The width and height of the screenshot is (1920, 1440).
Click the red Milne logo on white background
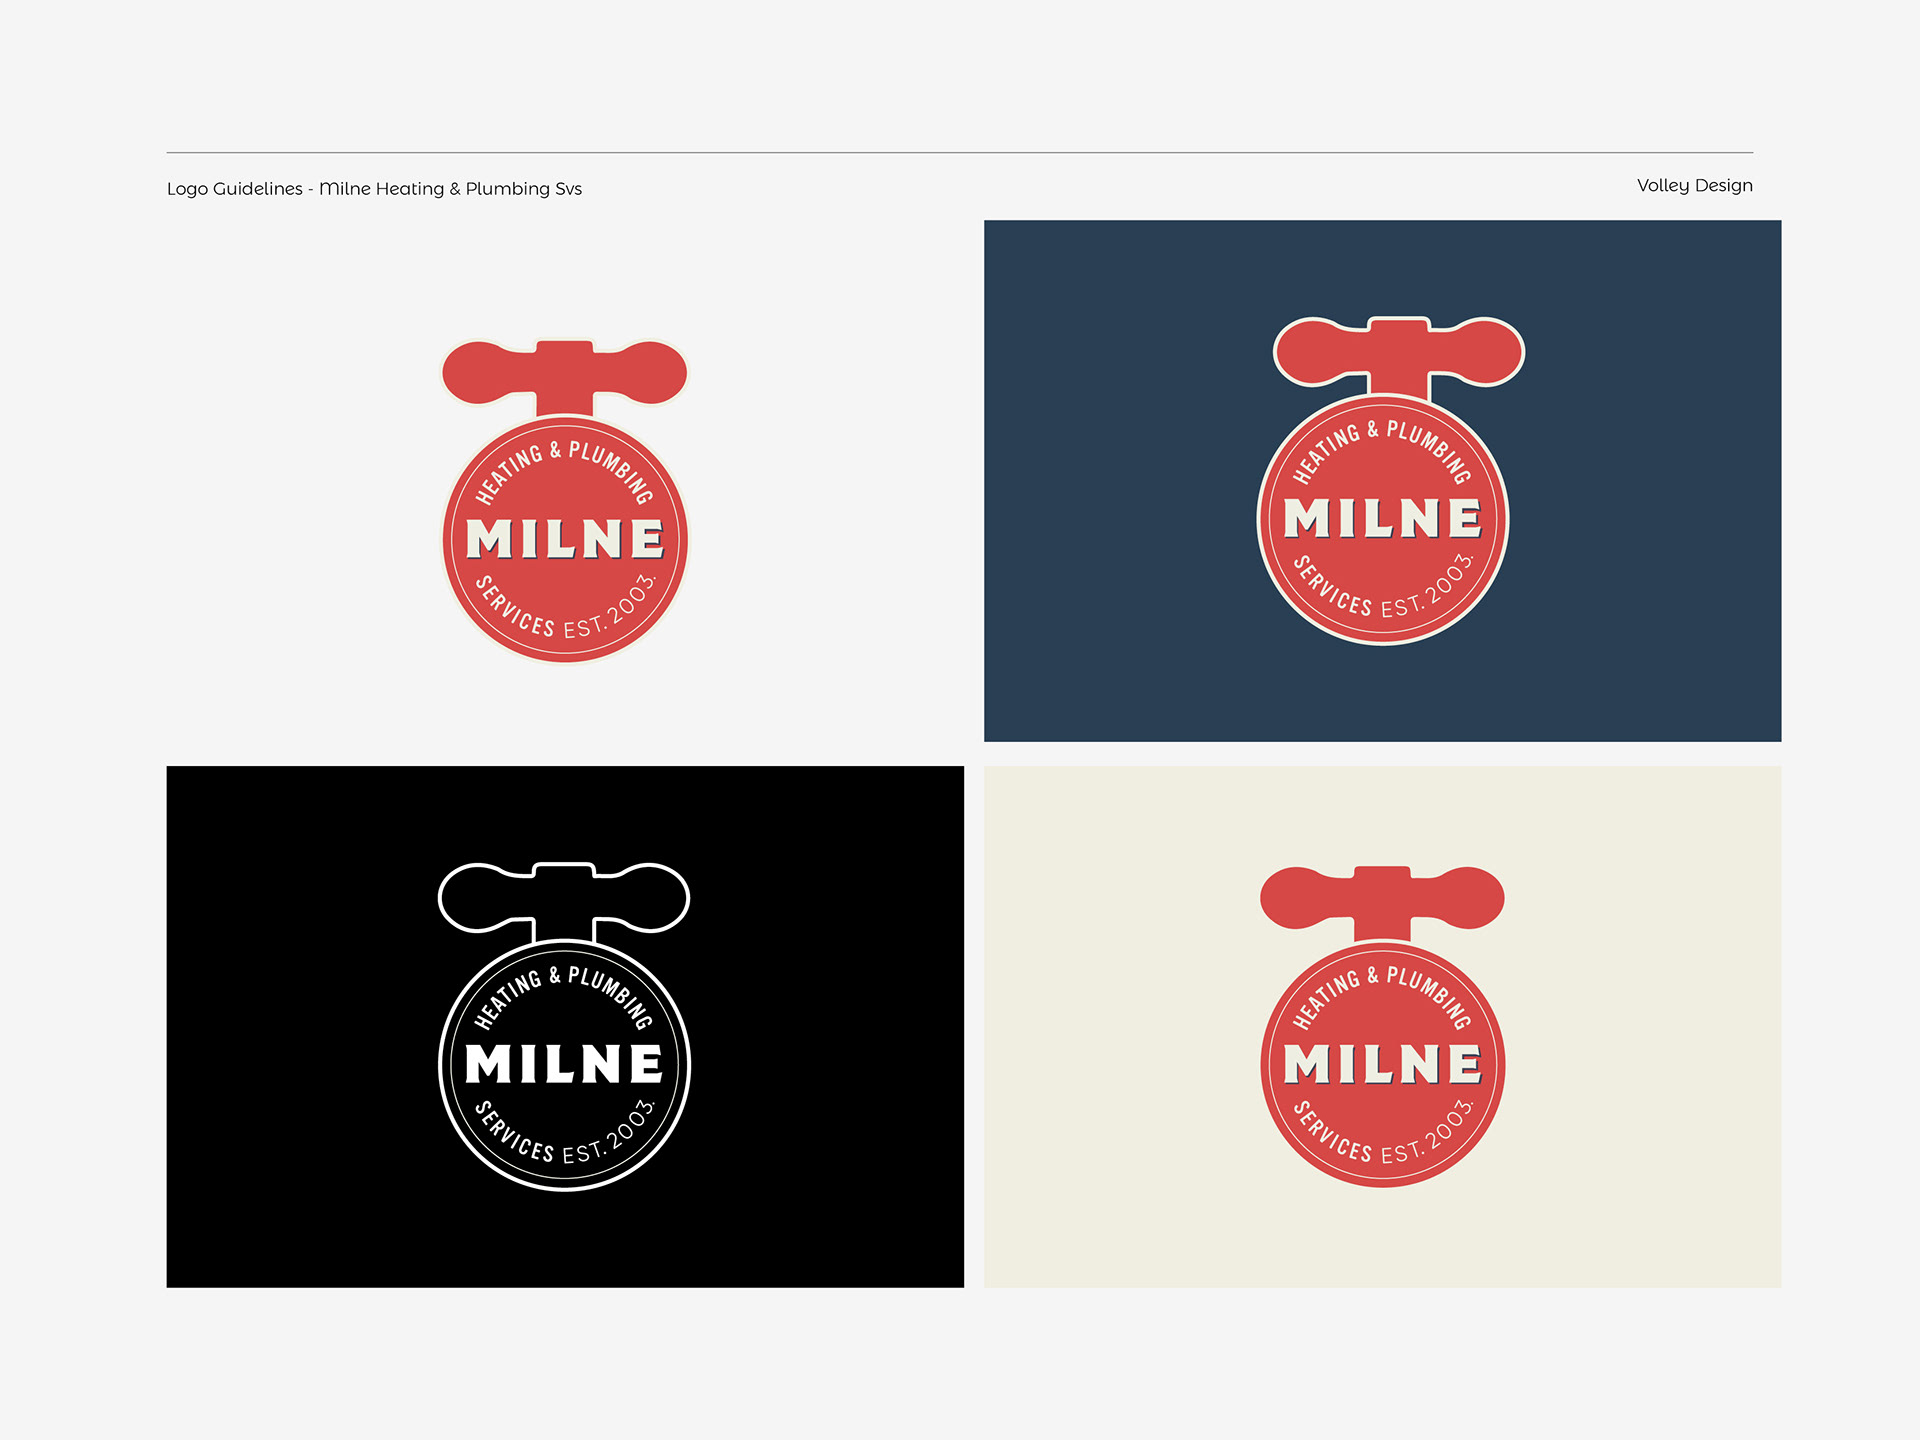pos(565,501)
